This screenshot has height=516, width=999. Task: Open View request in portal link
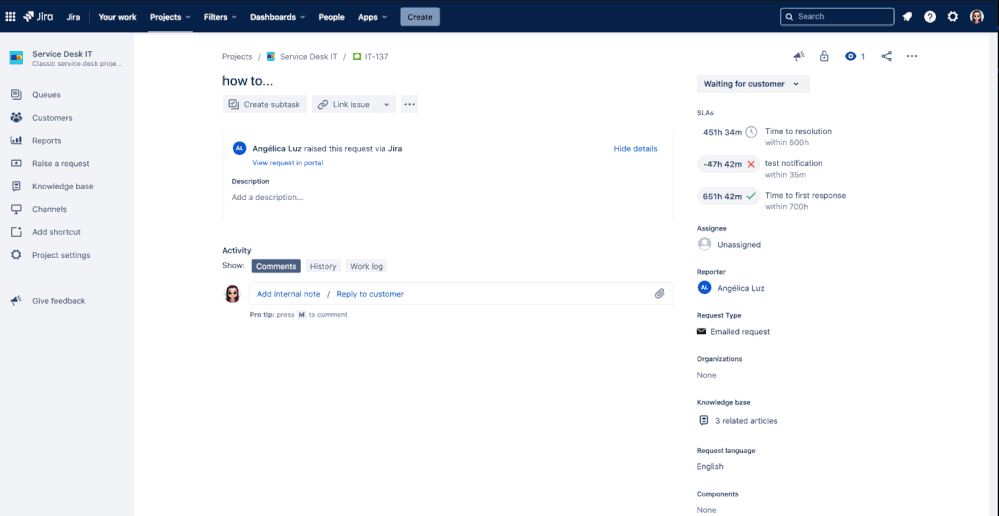pos(287,163)
